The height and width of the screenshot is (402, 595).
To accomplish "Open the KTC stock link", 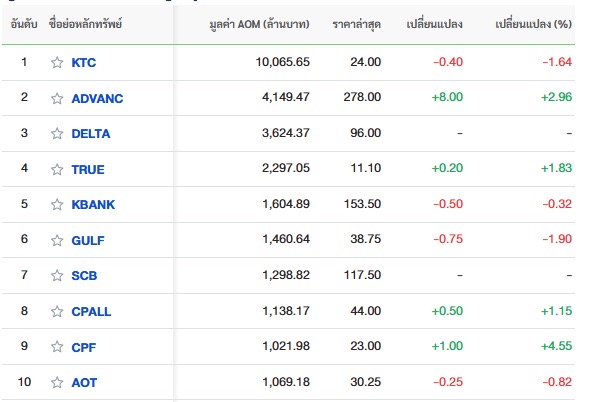I will pyautogui.click(x=83, y=62).
